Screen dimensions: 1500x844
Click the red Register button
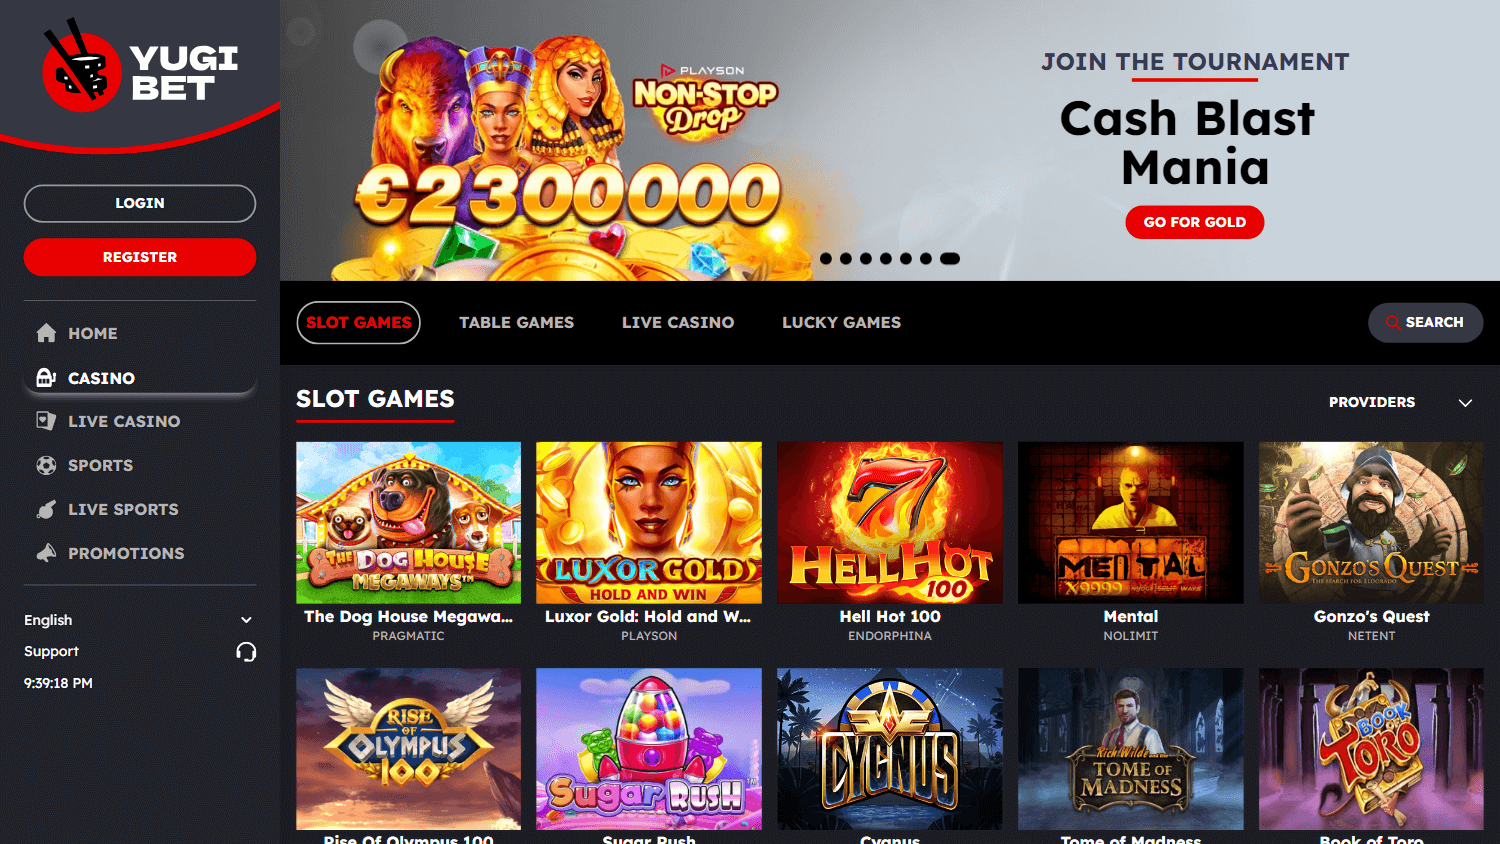[x=140, y=257]
